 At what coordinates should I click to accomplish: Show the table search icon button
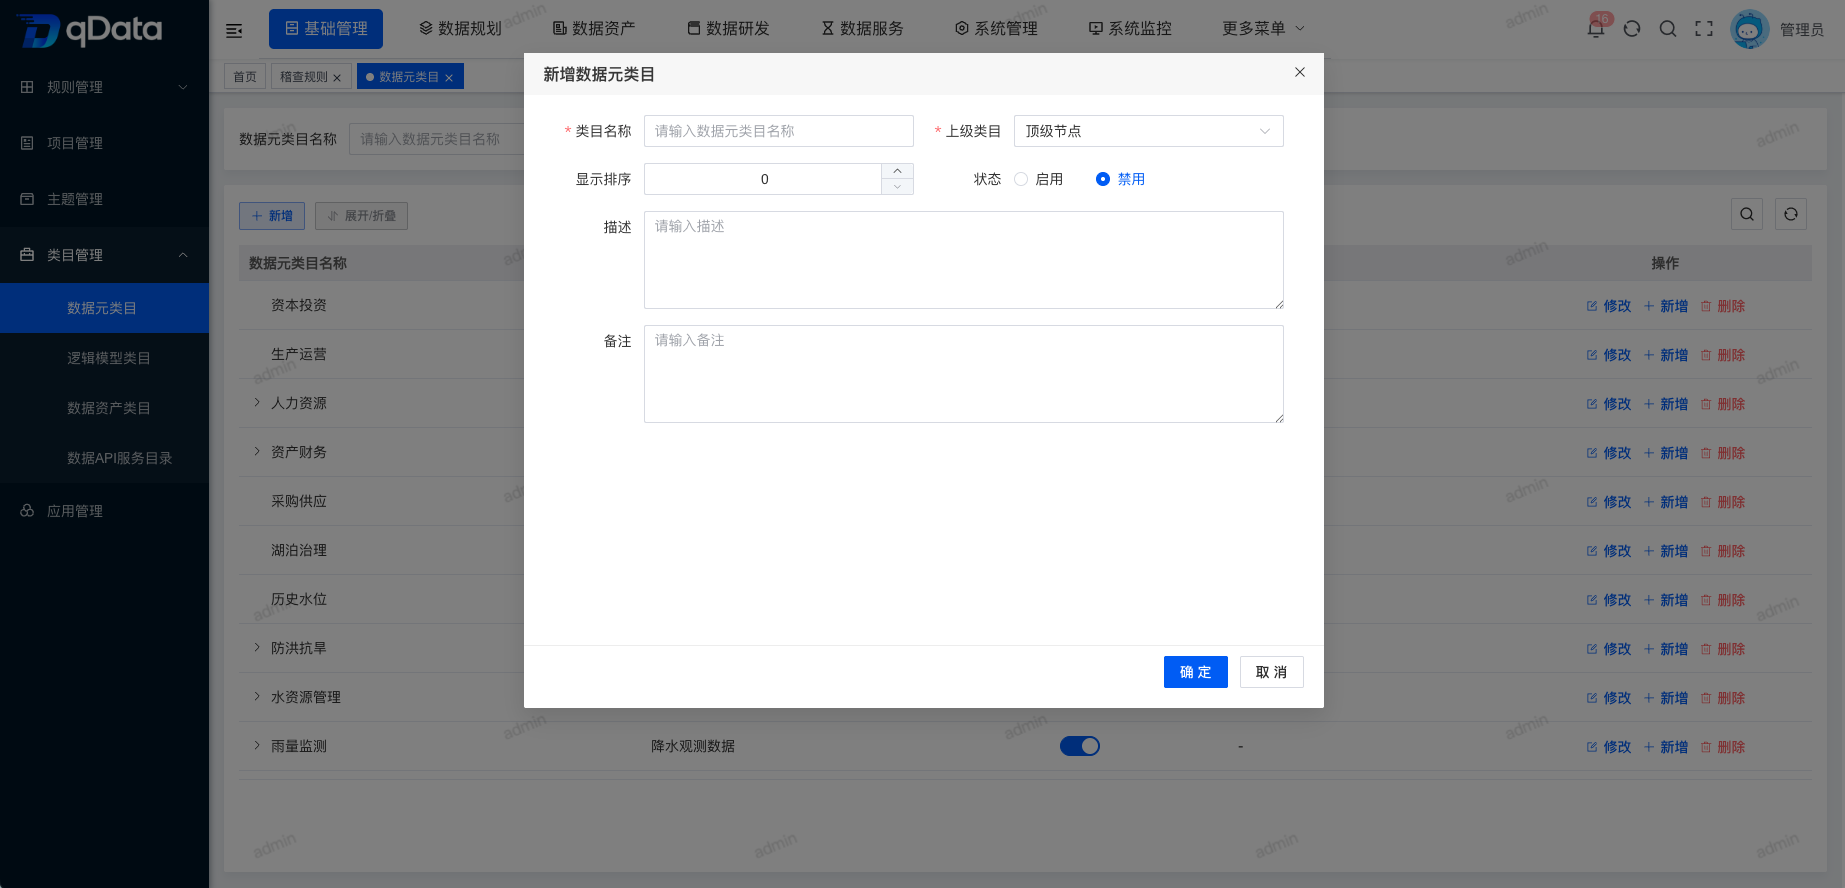1747,214
